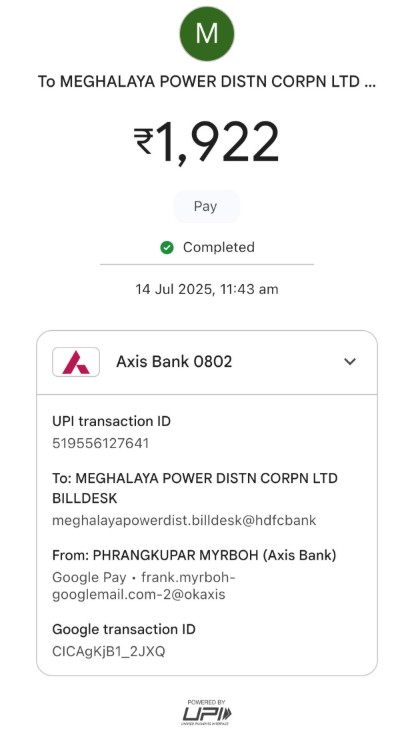Click the Pay pill button
This screenshot has height=751, width=409.
pos(206,206)
